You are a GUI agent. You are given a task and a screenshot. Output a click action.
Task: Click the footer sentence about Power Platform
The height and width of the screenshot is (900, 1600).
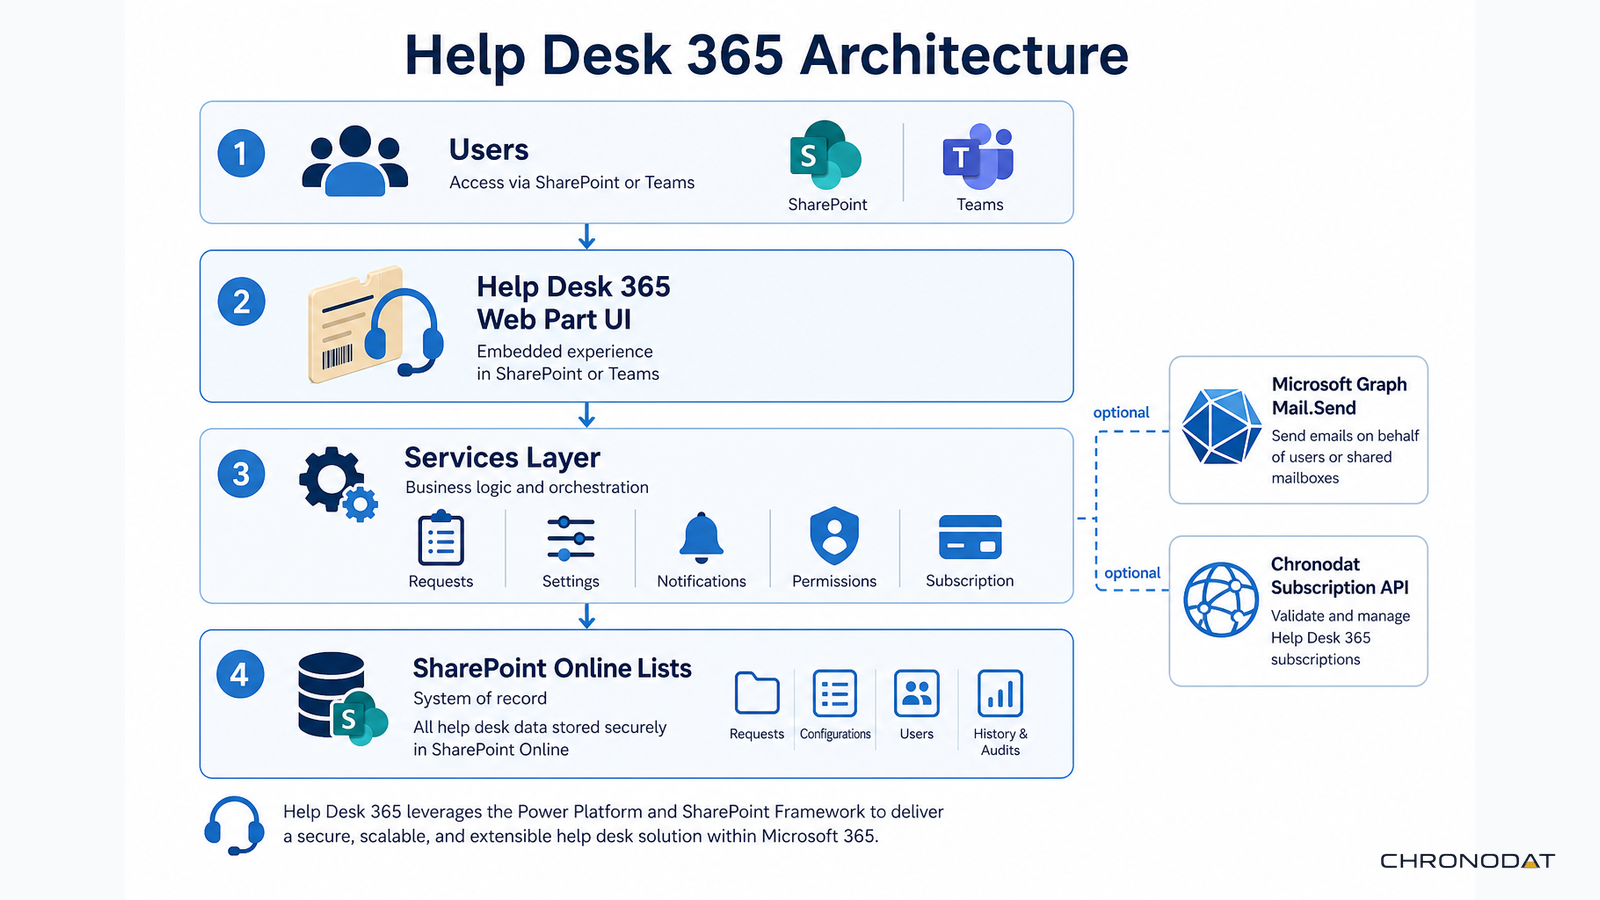tap(613, 824)
